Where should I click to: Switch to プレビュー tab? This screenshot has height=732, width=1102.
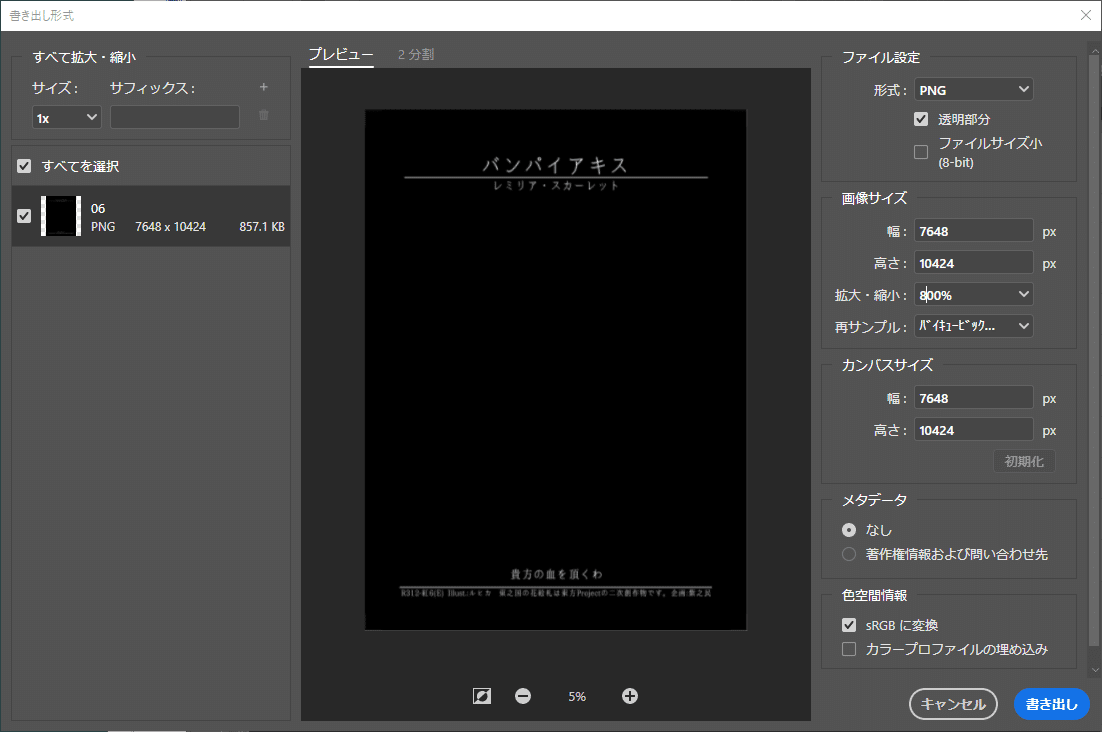341,54
